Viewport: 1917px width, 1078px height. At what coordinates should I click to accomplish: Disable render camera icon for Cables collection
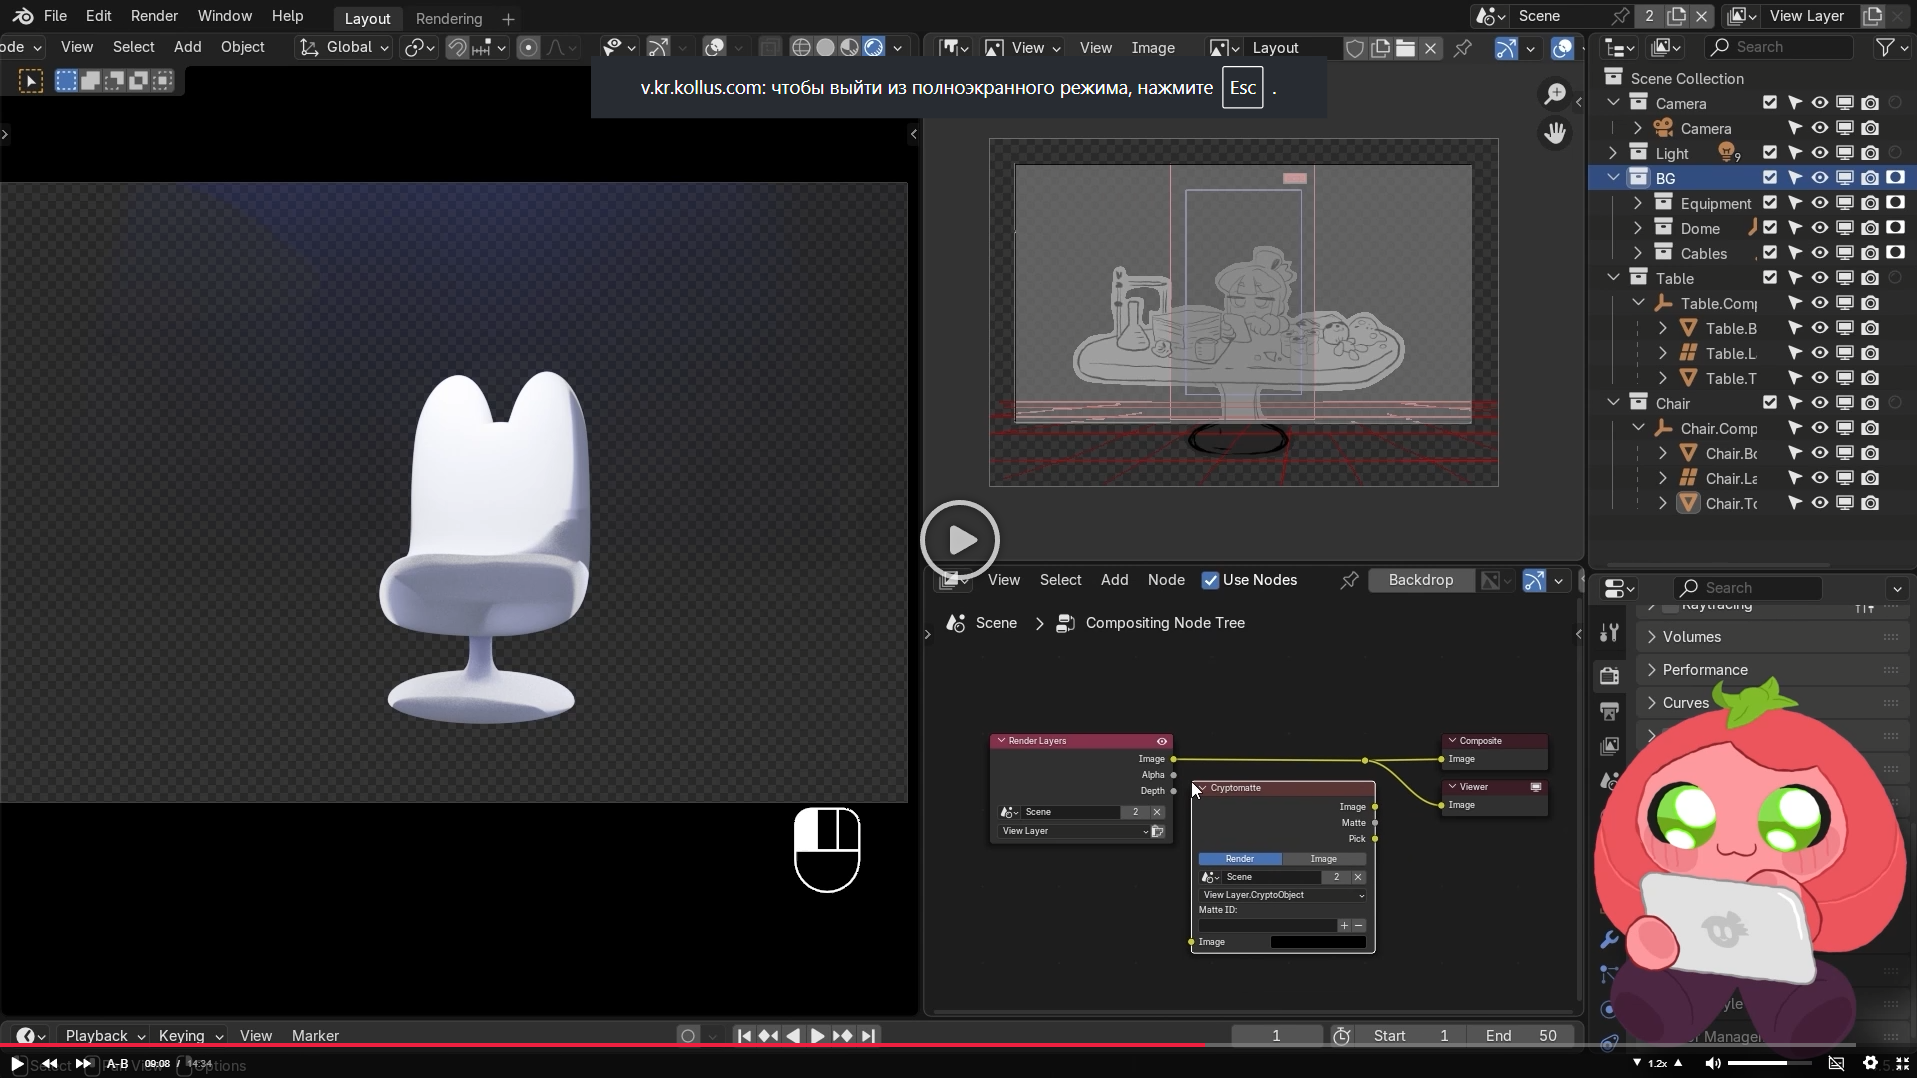(1870, 253)
